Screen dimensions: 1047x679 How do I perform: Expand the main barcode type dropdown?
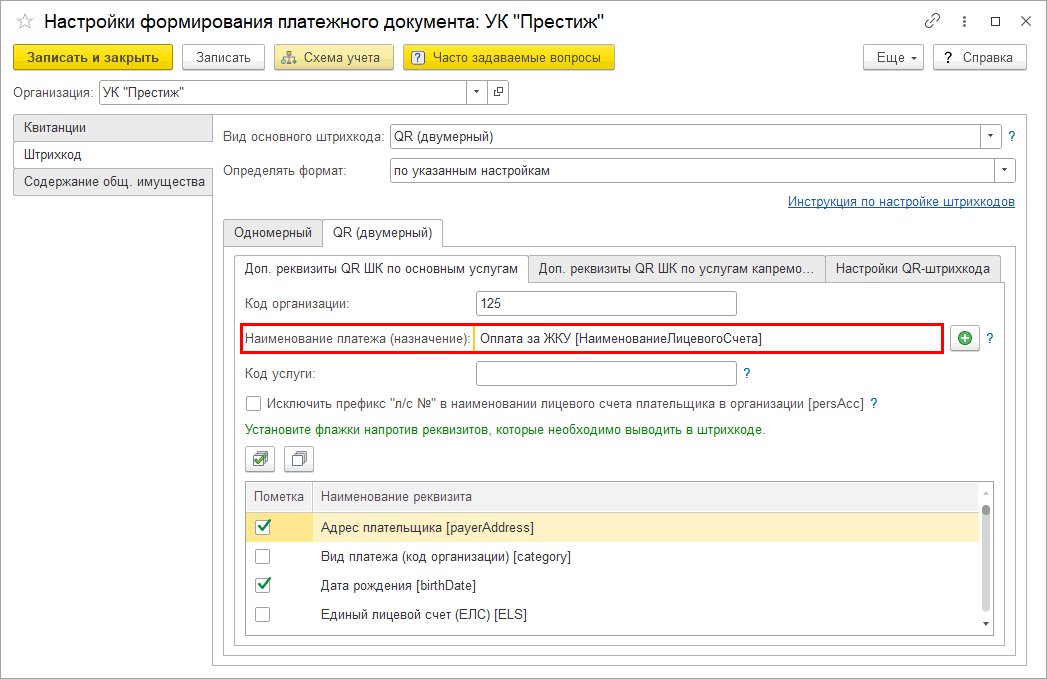coord(991,136)
